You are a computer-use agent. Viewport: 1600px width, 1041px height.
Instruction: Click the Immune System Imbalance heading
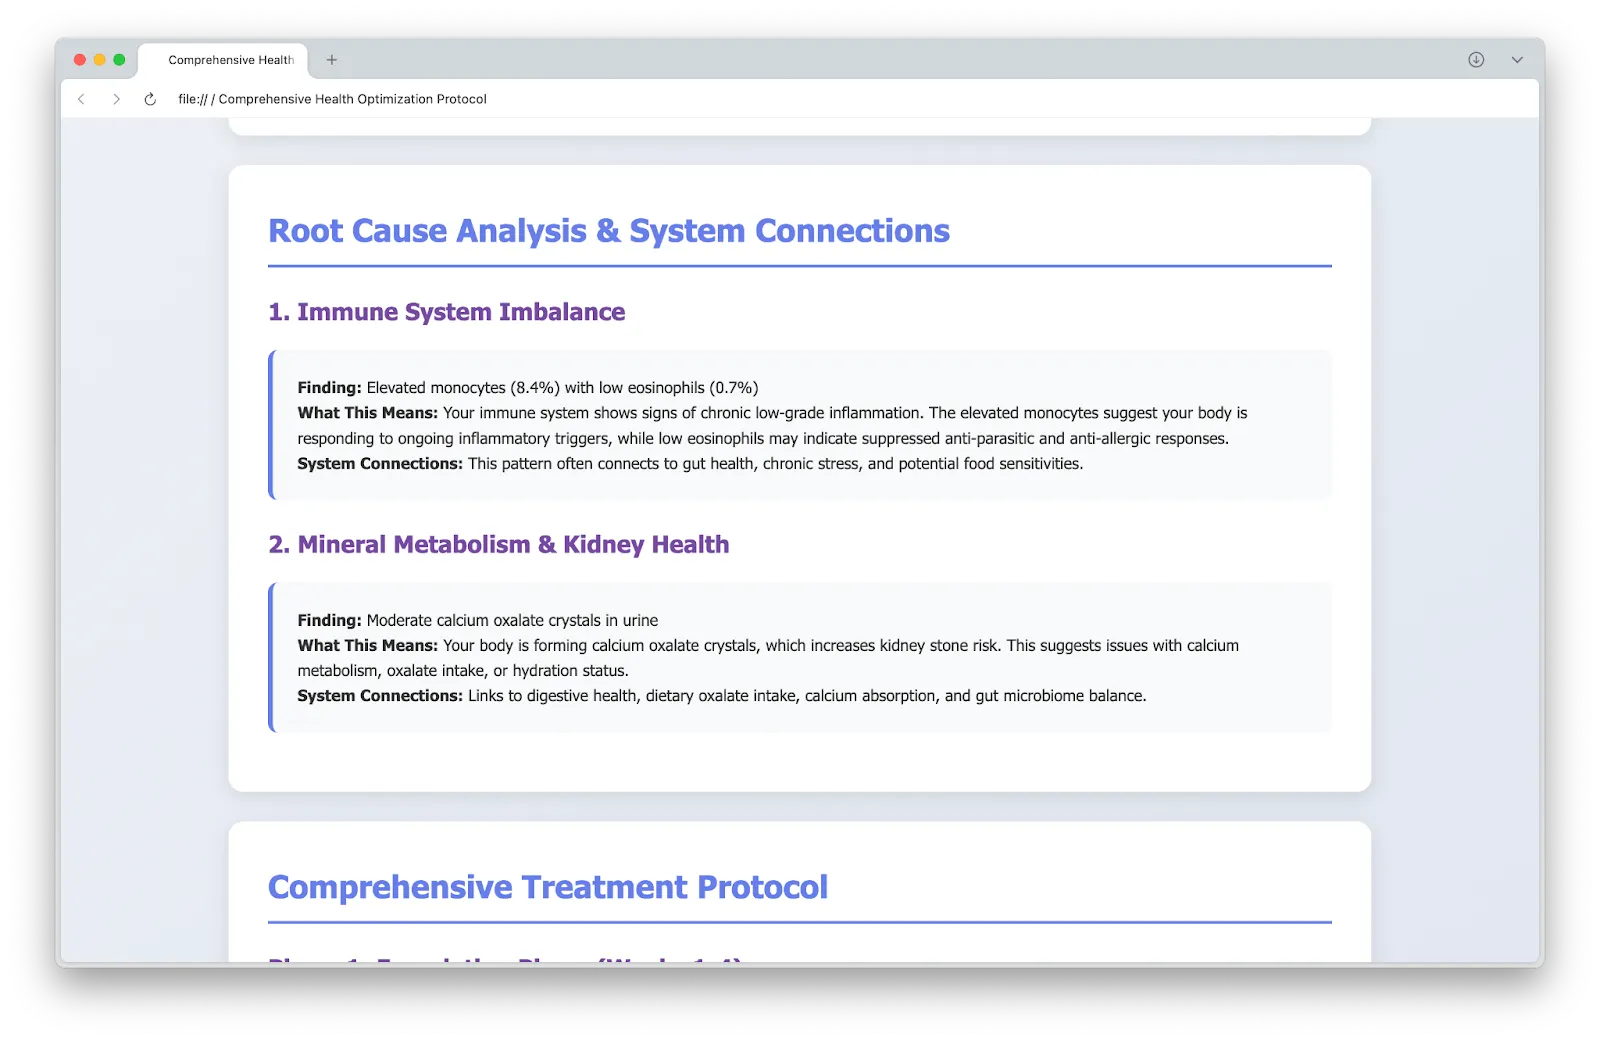[446, 312]
